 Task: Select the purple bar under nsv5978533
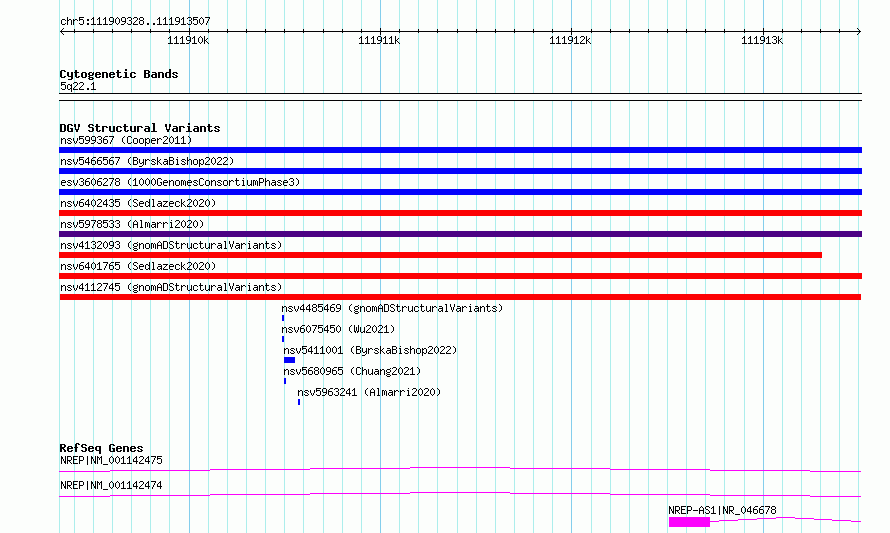coord(460,234)
